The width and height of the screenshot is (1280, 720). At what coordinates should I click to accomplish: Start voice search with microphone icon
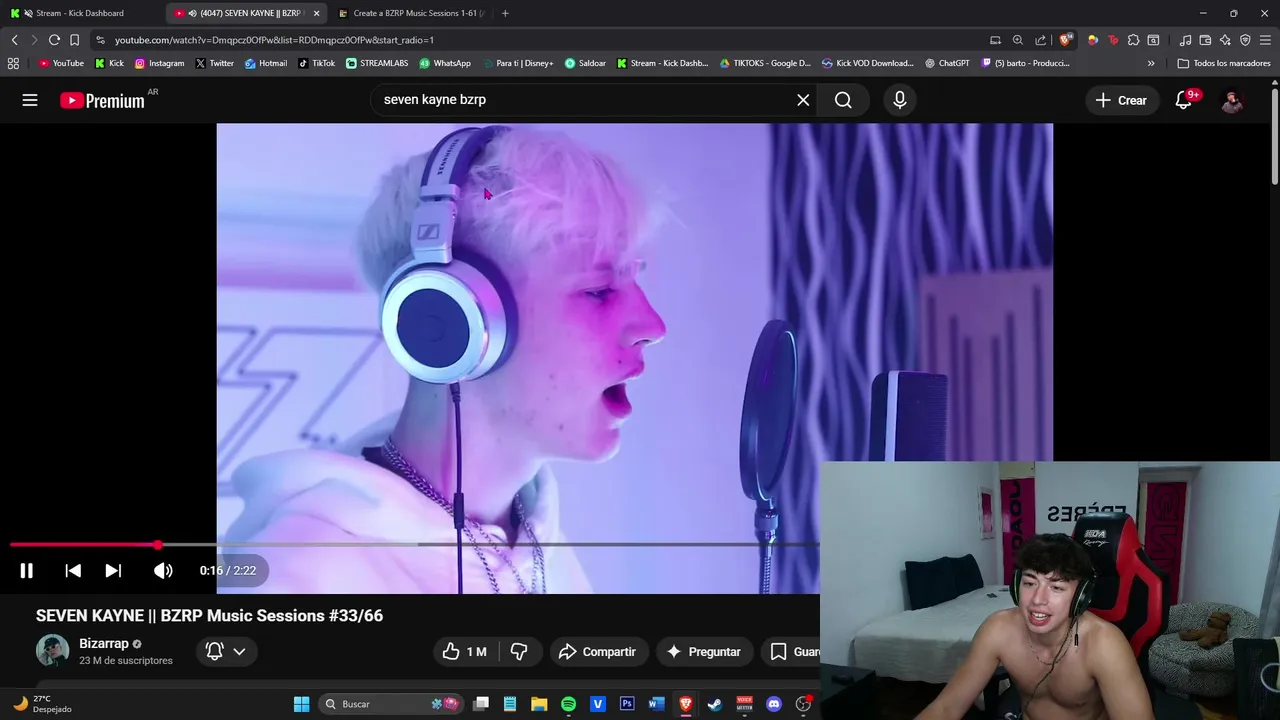point(900,100)
